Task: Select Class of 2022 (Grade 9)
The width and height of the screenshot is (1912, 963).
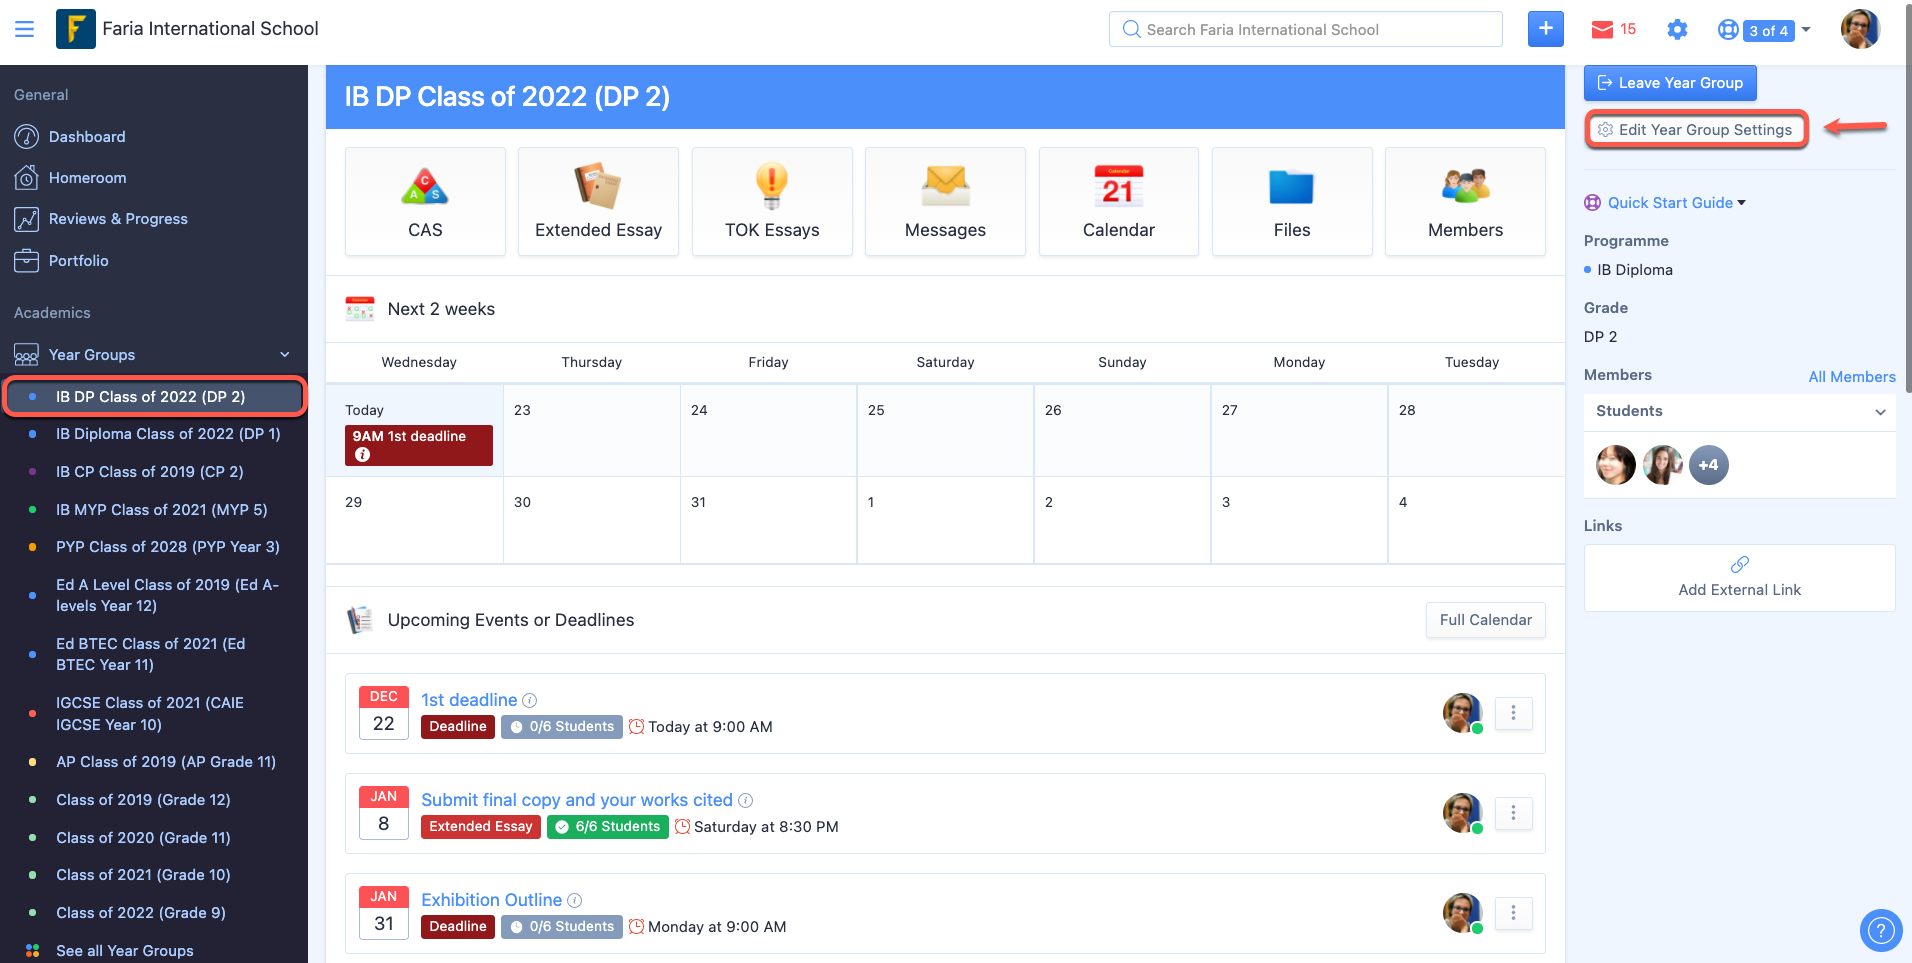Action: pos(141,913)
